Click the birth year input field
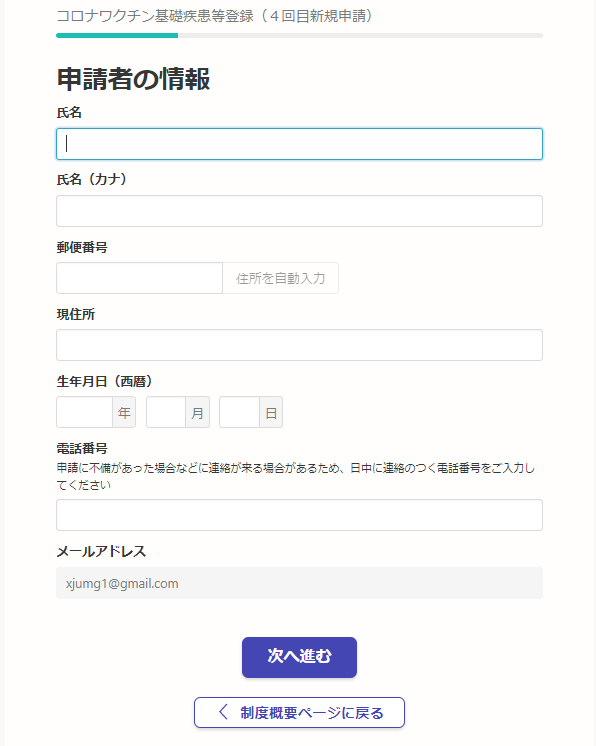 click(x=85, y=412)
